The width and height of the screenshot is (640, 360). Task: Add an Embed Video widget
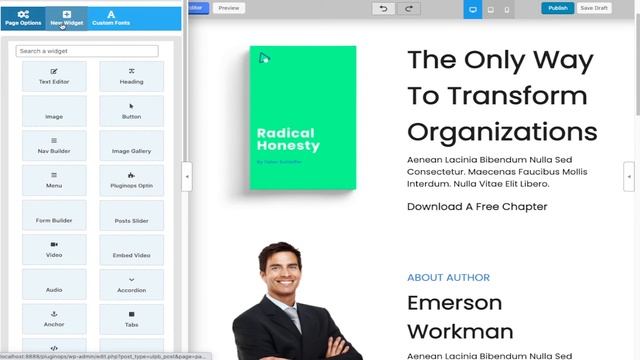point(131,250)
